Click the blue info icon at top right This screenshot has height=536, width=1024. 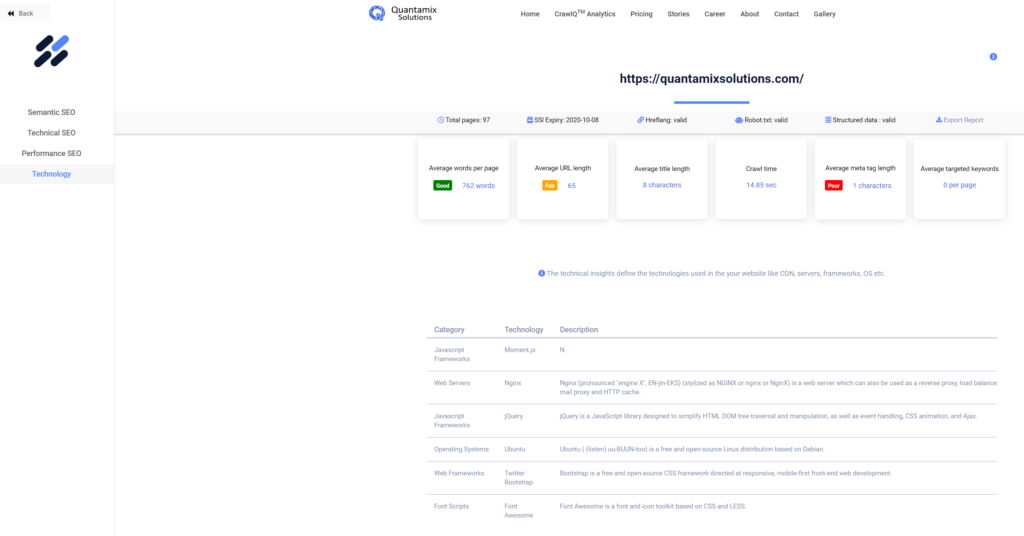click(x=993, y=57)
